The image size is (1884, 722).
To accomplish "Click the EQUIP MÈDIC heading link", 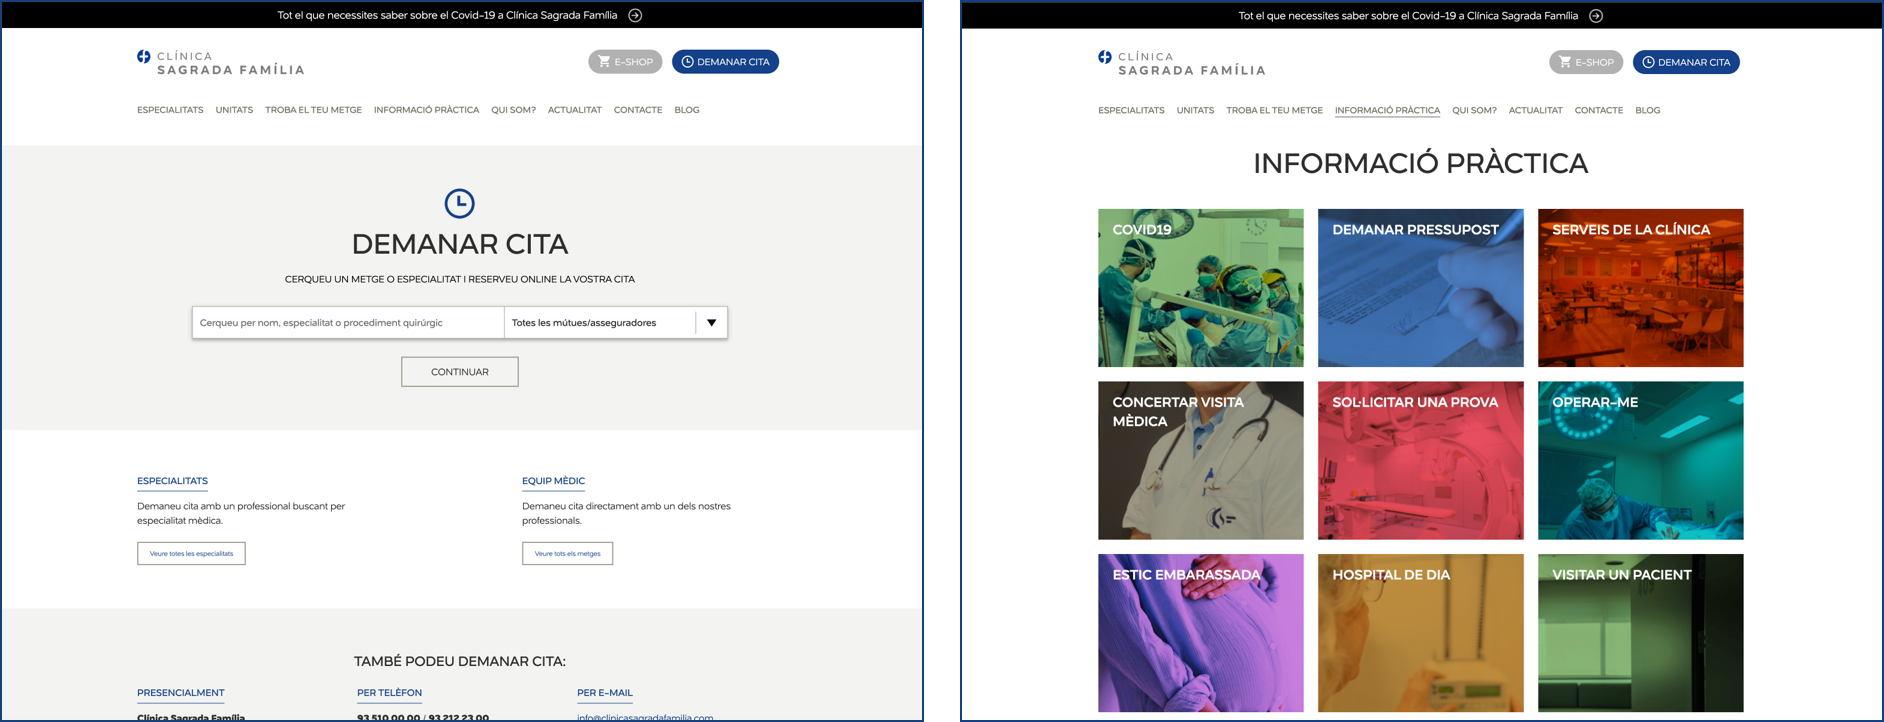I will tap(553, 481).
